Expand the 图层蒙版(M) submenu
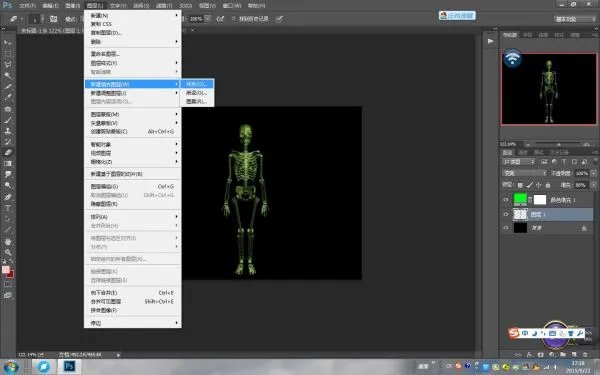This screenshot has width=600, height=375. 132,114
